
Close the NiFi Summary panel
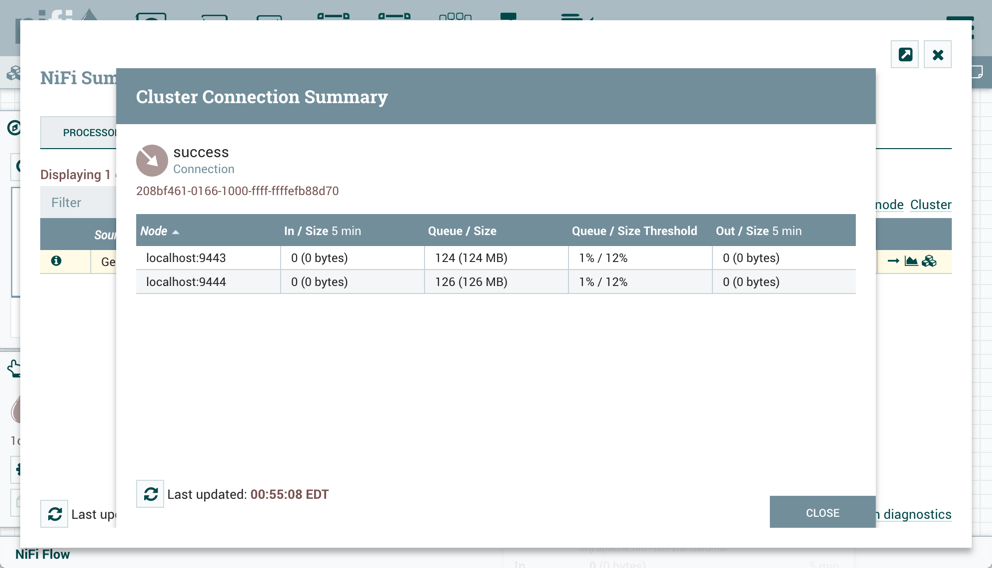click(x=938, y=55)
